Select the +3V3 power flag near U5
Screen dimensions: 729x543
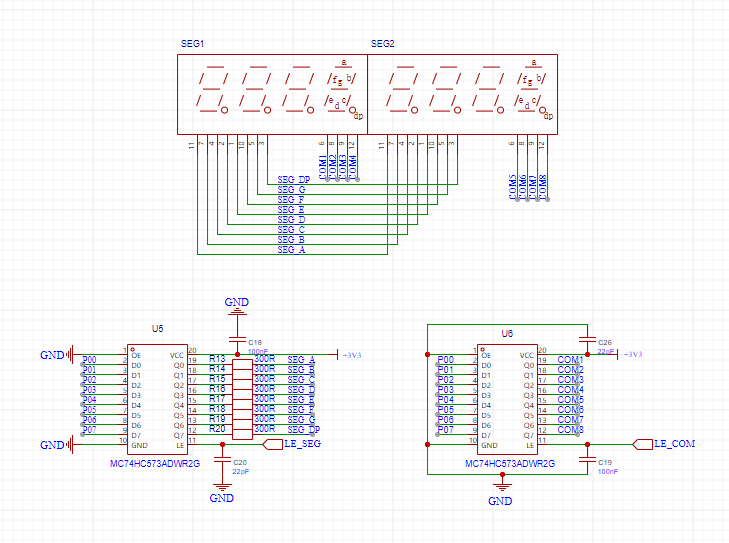349,355
